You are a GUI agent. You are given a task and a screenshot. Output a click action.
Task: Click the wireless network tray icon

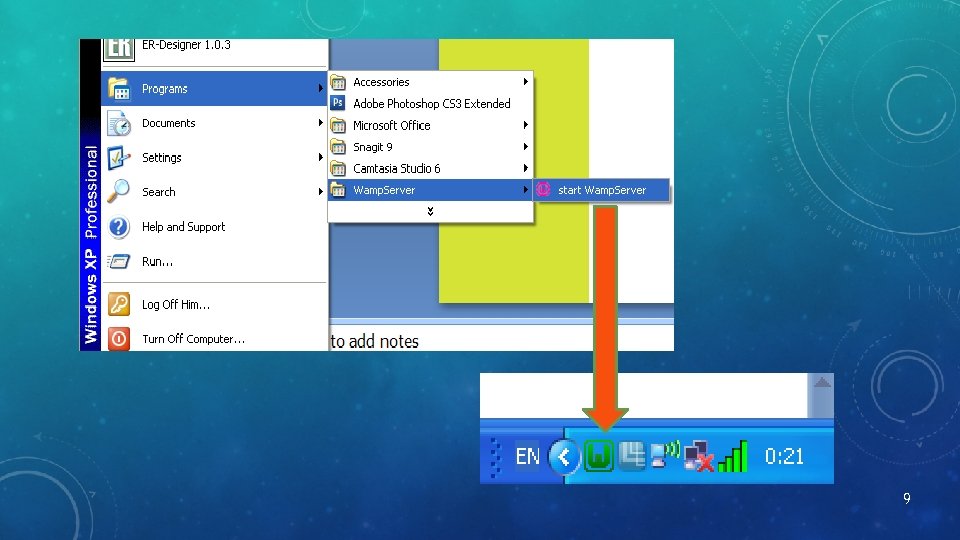pyautogui.click(x=665, y=455)
